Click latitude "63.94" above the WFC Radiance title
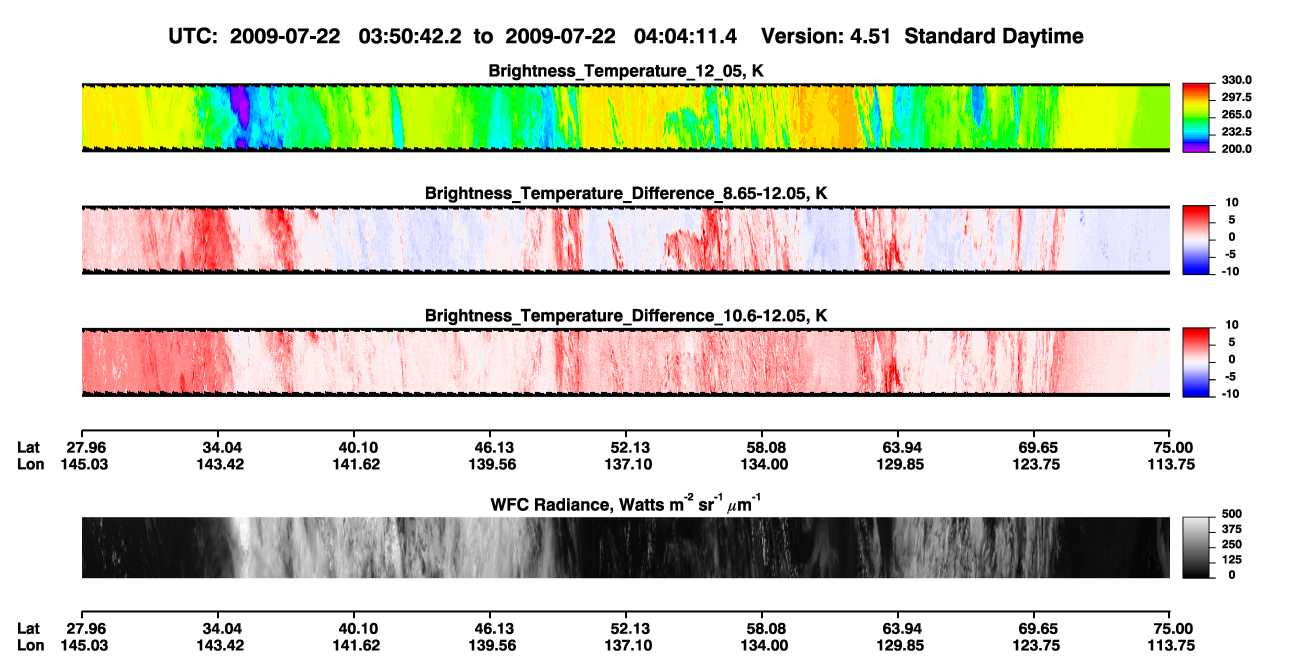Screen dimensions: 1300x667 tap(899, 447)
